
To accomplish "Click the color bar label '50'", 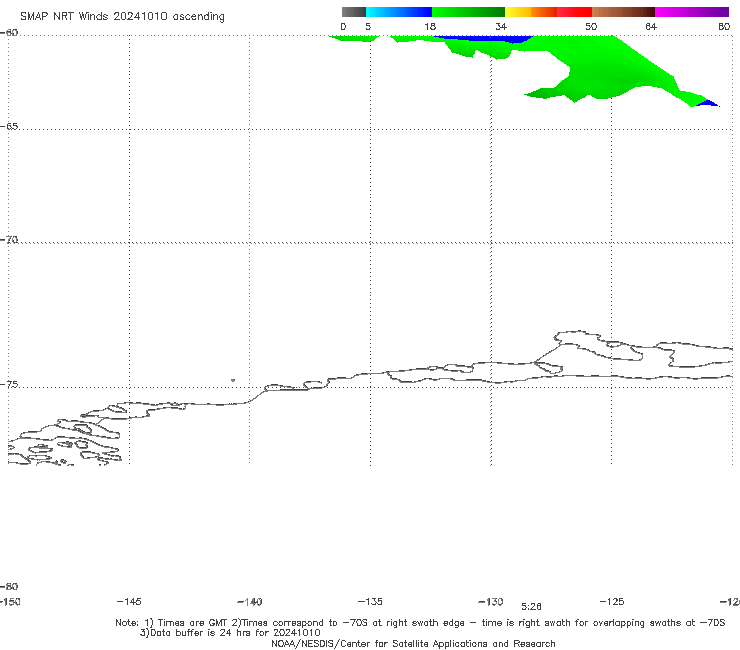I will coord(591,26).
